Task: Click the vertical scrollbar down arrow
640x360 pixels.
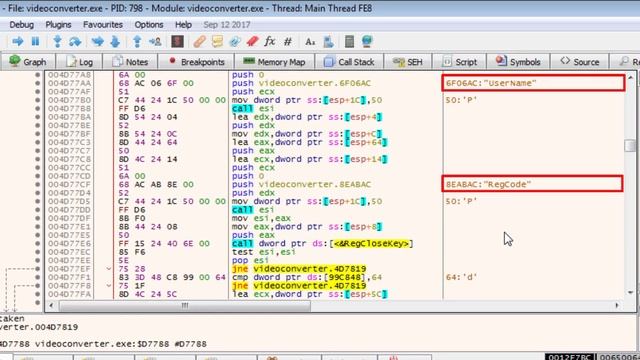Action: (x=630, y=293)
